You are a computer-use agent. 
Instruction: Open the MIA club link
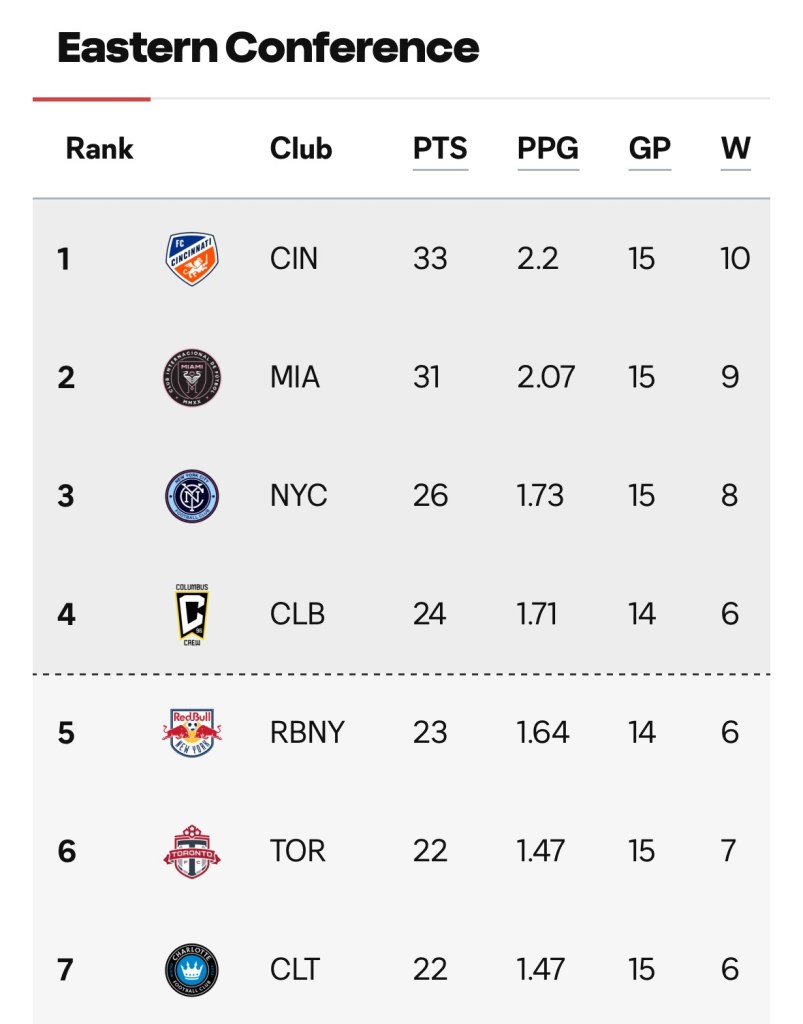pyautogui.click(x=295, y=377)
